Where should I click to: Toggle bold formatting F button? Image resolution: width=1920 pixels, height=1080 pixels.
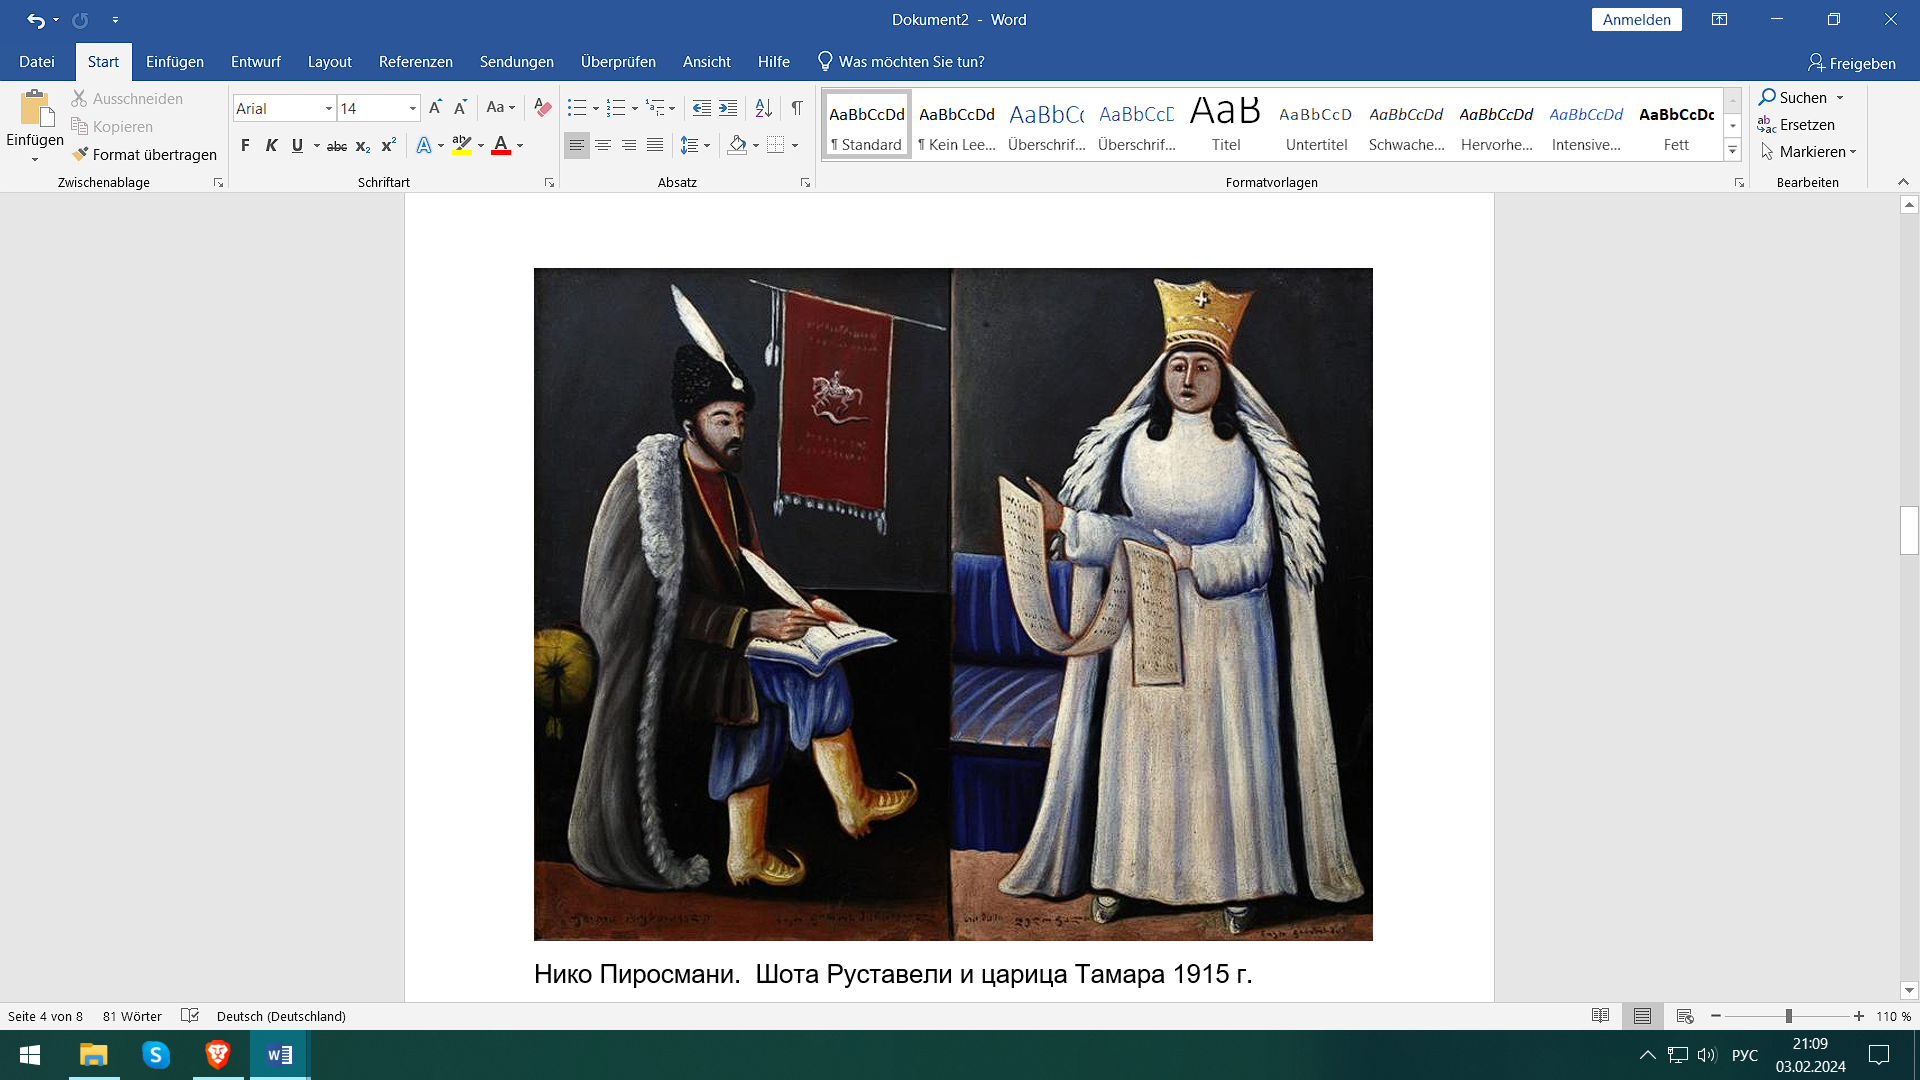pos(245,146)
